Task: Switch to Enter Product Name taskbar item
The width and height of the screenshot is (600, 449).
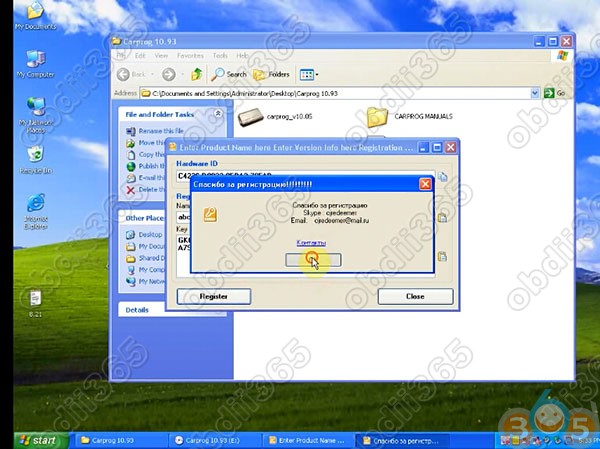Action: 308,441
